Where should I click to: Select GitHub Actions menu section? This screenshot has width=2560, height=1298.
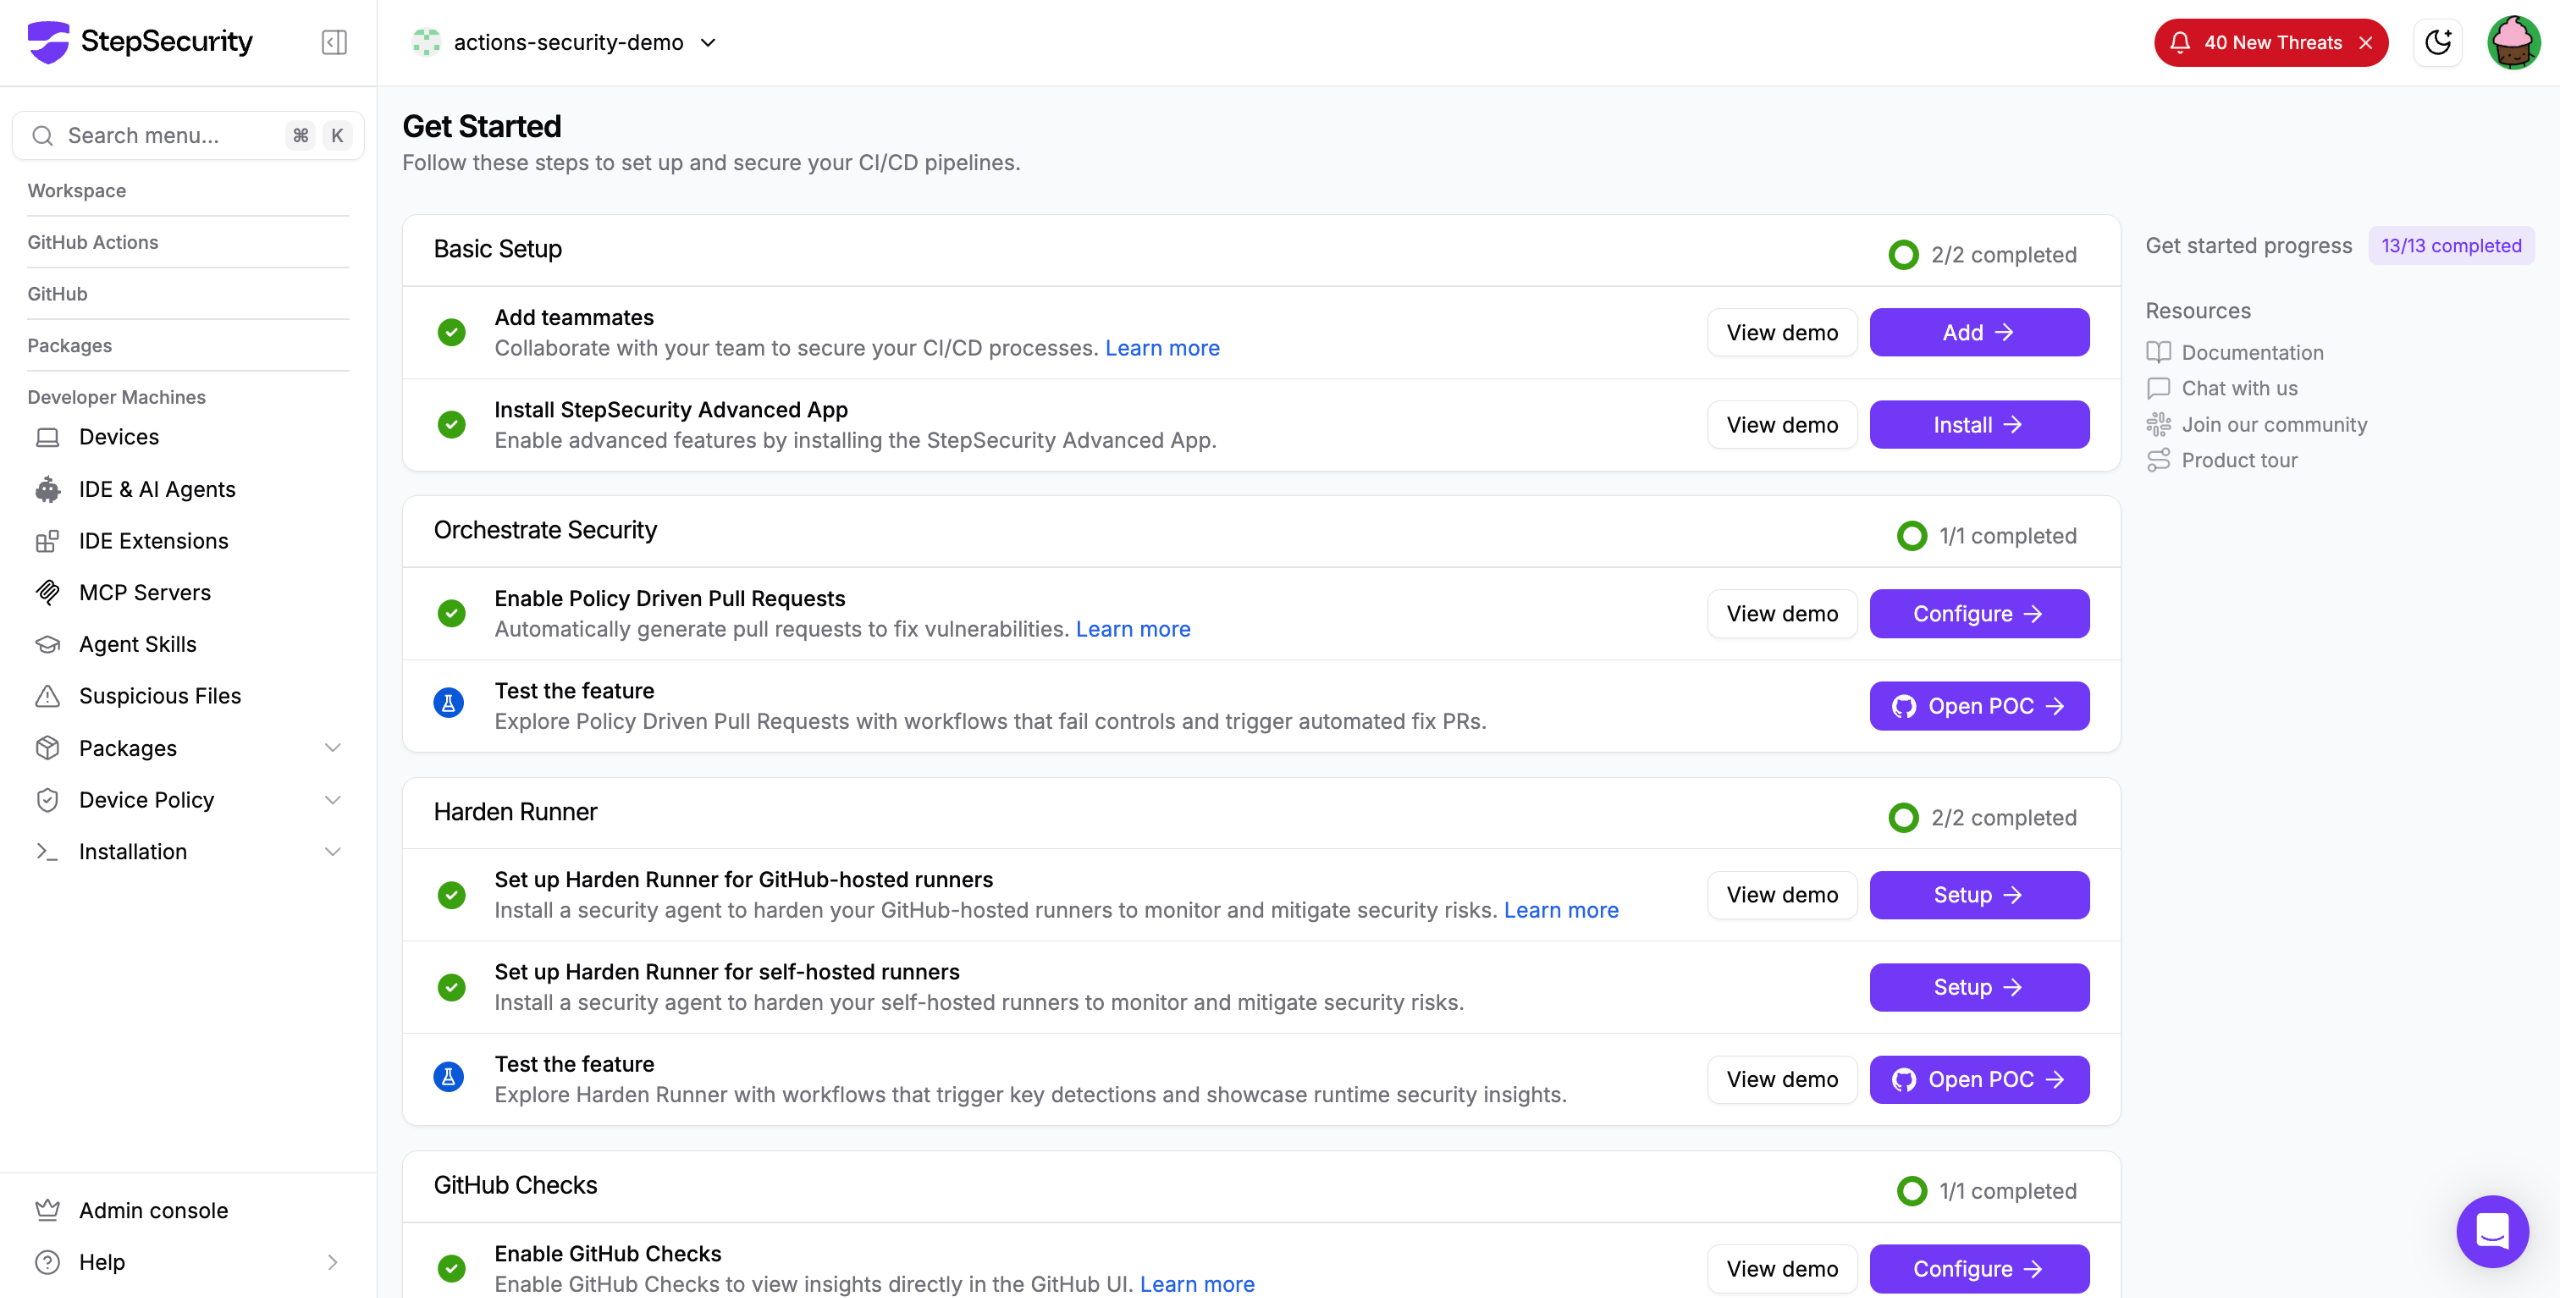(93, 242)
